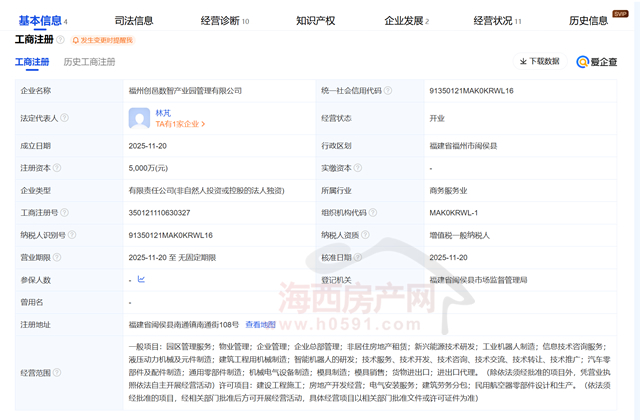Open the 历史信息 SVIP tab
The width and height of the screenshot is (640, 420).
[x=588, y=20]
